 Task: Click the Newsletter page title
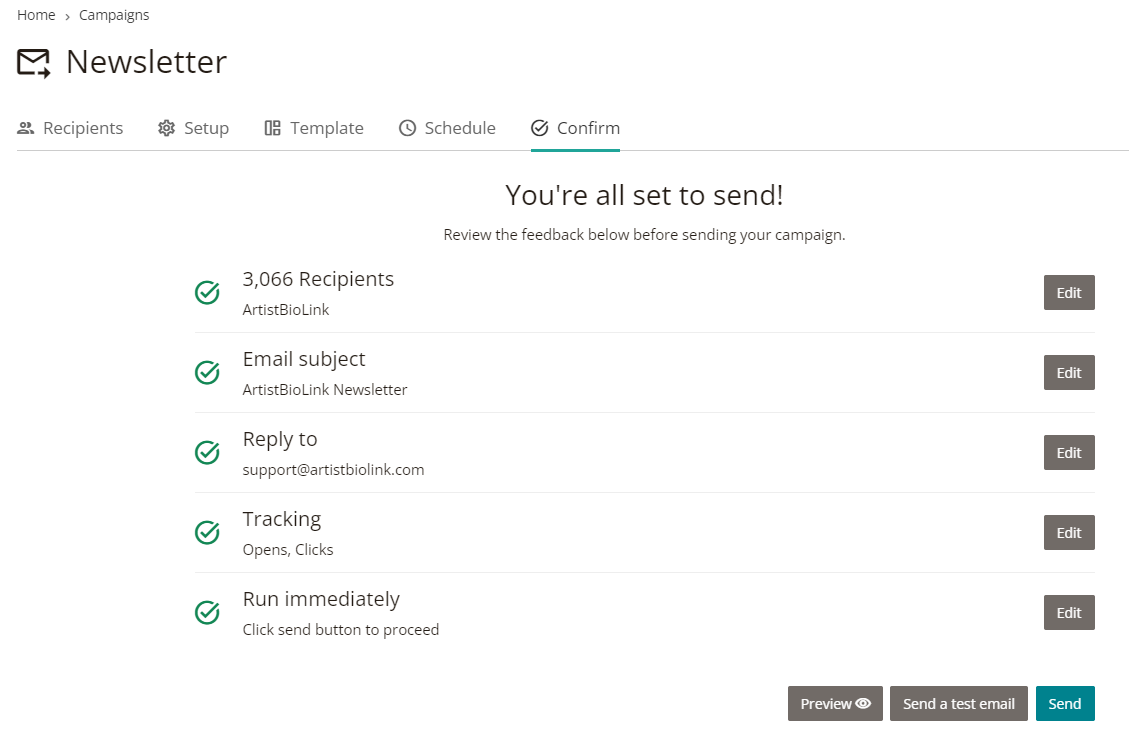[x=147, y=62]
